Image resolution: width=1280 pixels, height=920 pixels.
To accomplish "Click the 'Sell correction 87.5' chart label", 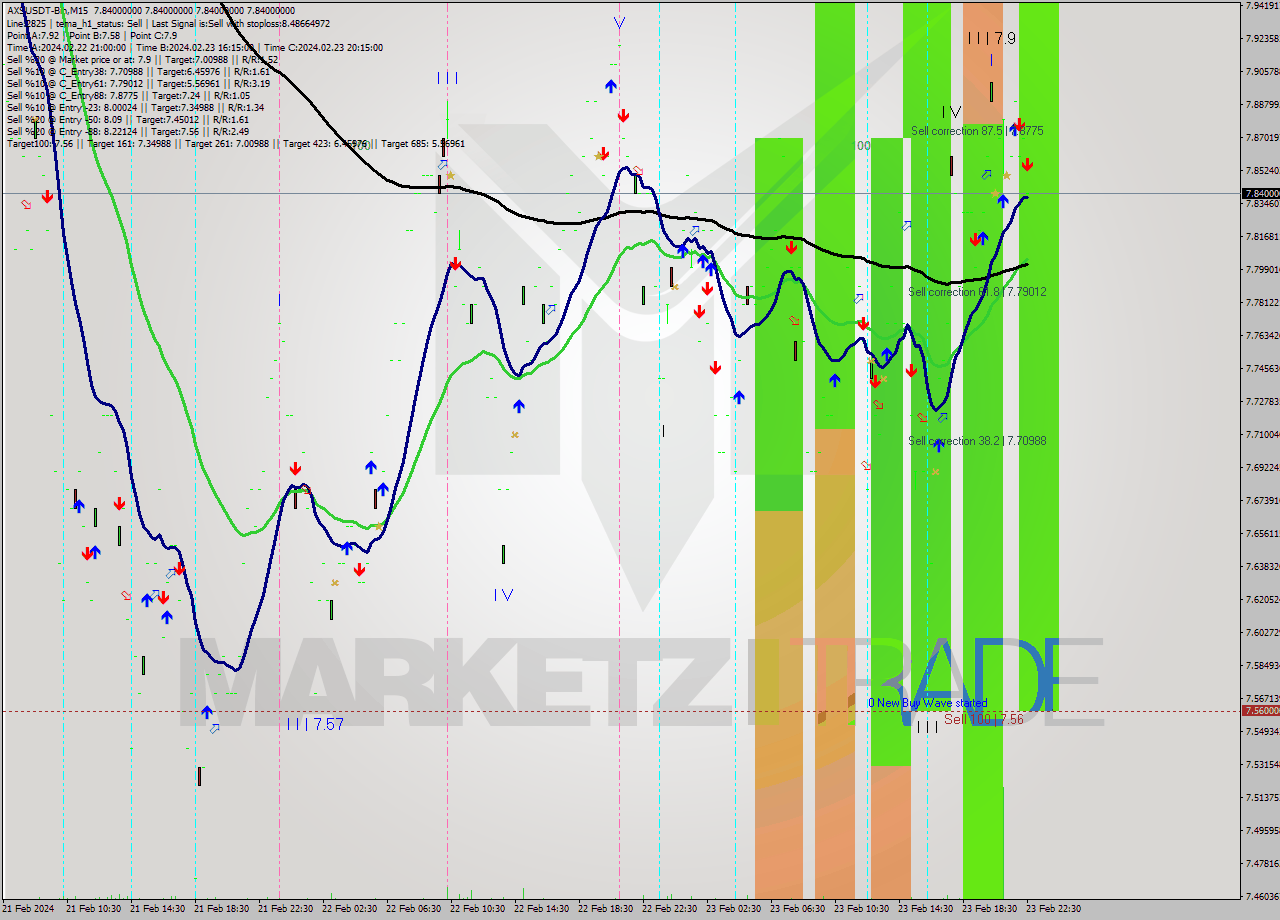I will coord(977,131).
